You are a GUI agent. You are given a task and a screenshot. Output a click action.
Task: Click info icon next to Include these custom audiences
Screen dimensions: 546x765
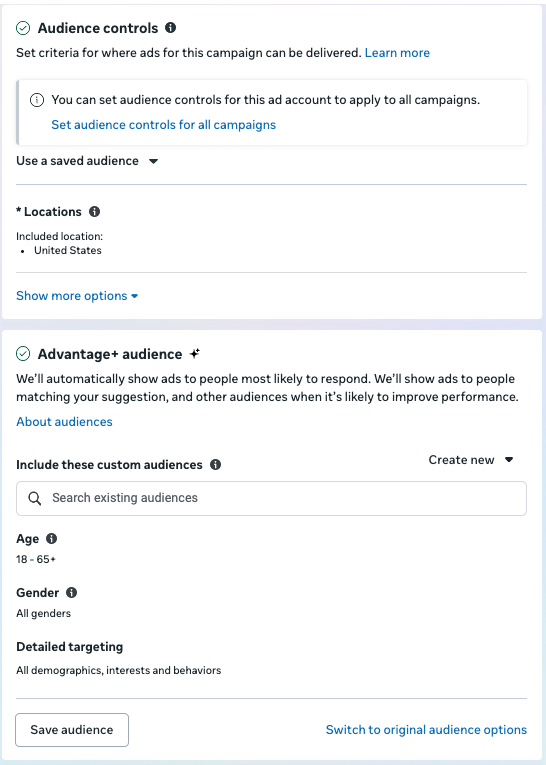pyautogui.click(x=215, y=464)
